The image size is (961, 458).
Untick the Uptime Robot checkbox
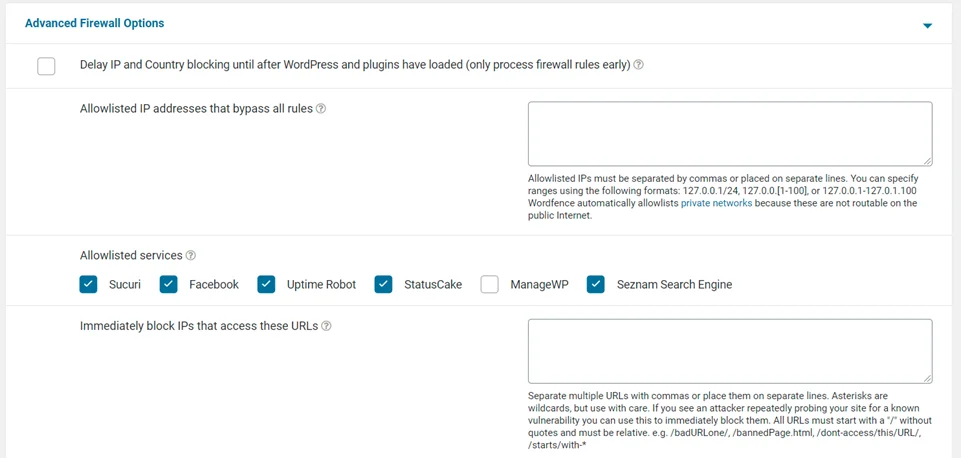pos(266,285)
